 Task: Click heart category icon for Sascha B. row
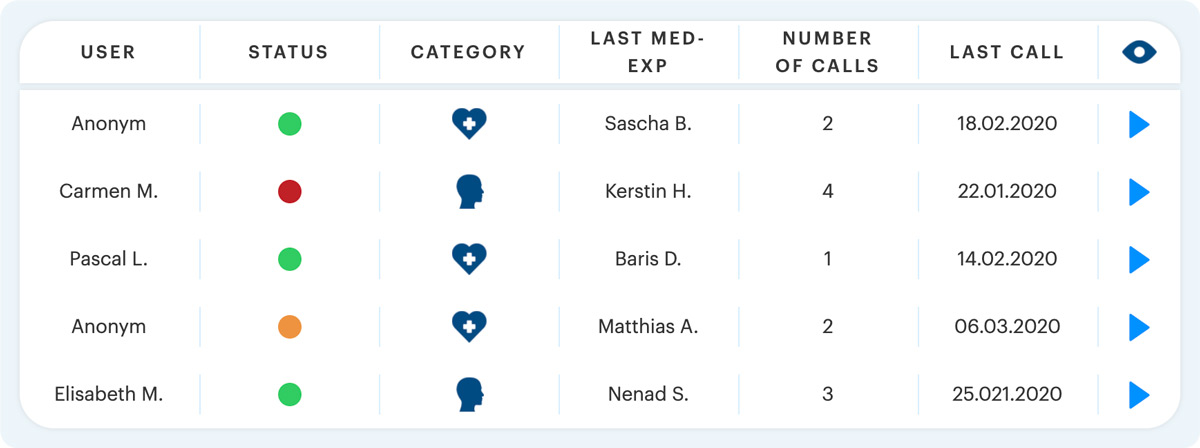click(469, 125)
